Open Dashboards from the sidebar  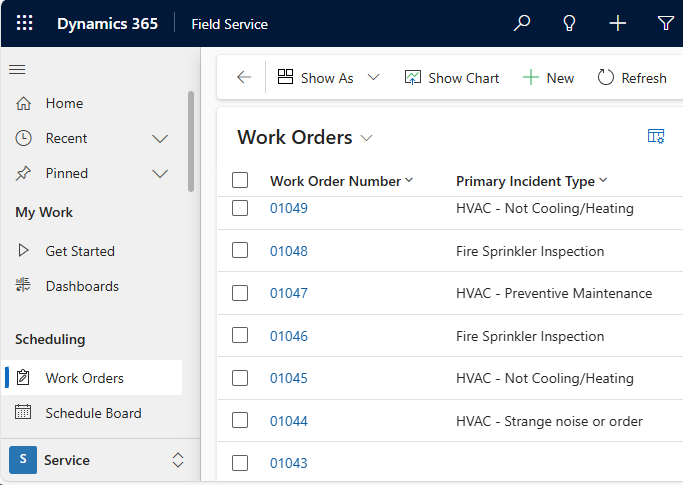[82, 286]
